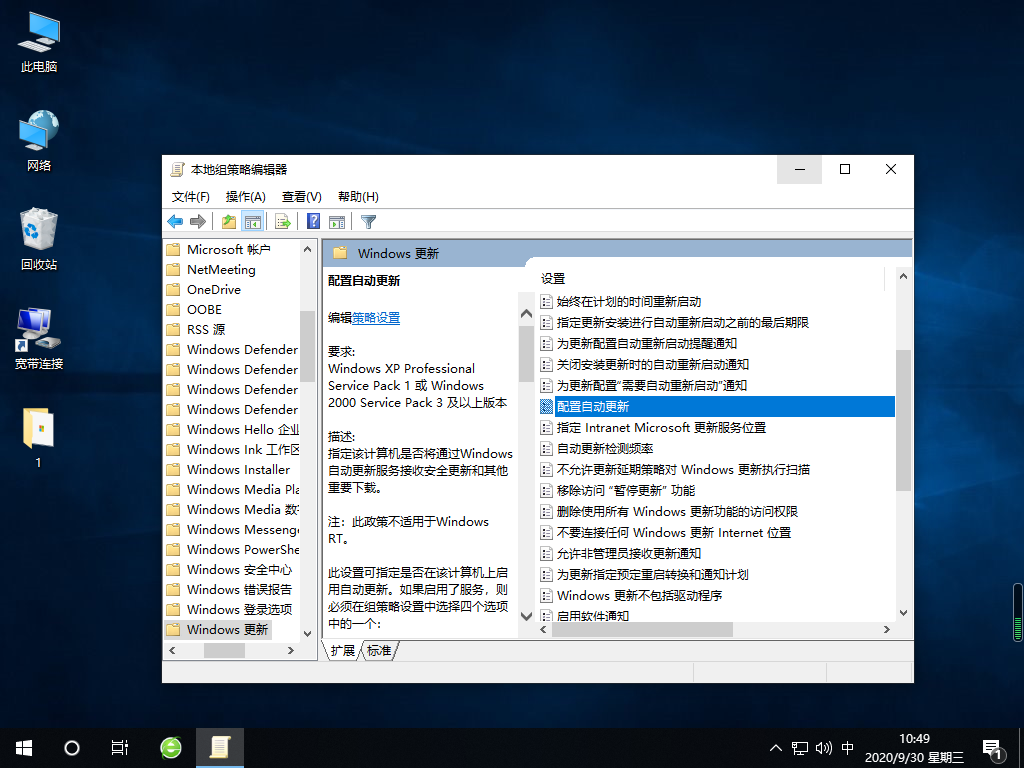The height and width of the screenshot is (768, 1024).
Task: Toggle the console tree pane icon
Action: pos(252,221)
